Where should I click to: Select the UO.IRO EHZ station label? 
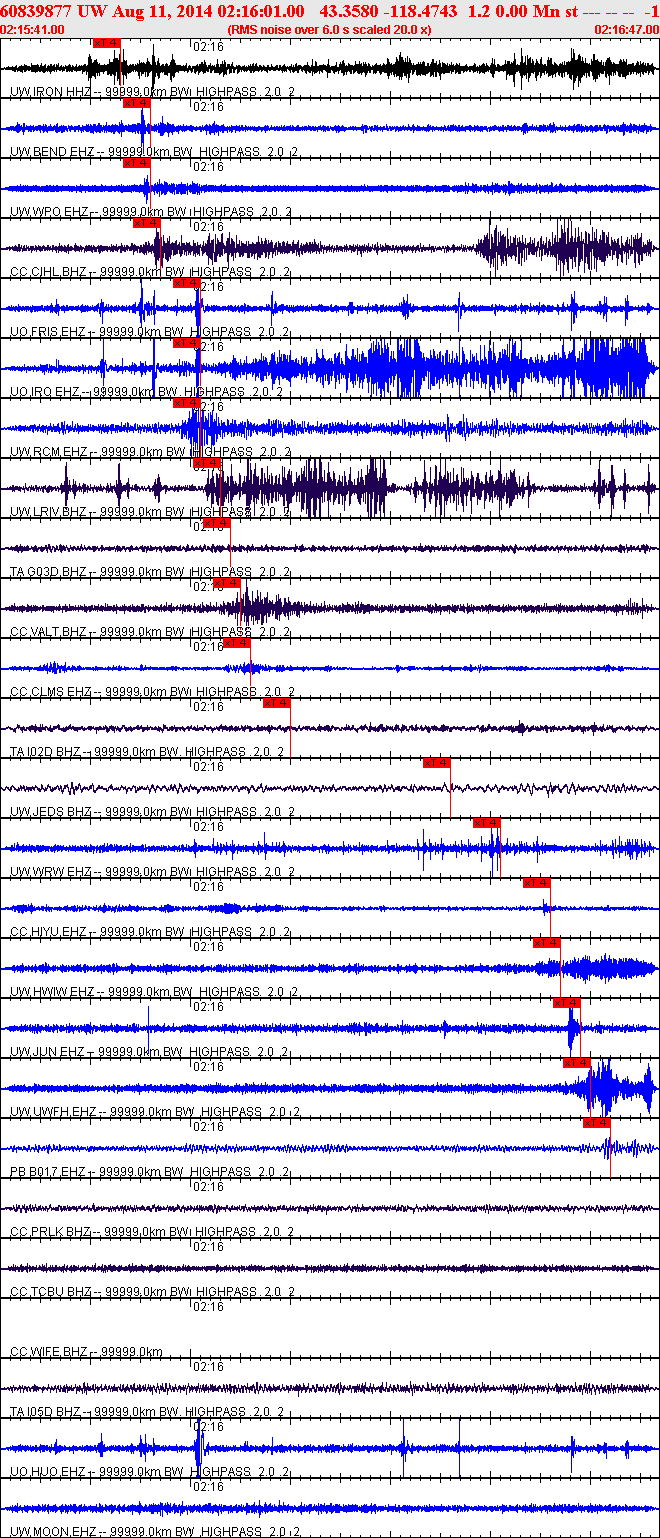[43, 392]
